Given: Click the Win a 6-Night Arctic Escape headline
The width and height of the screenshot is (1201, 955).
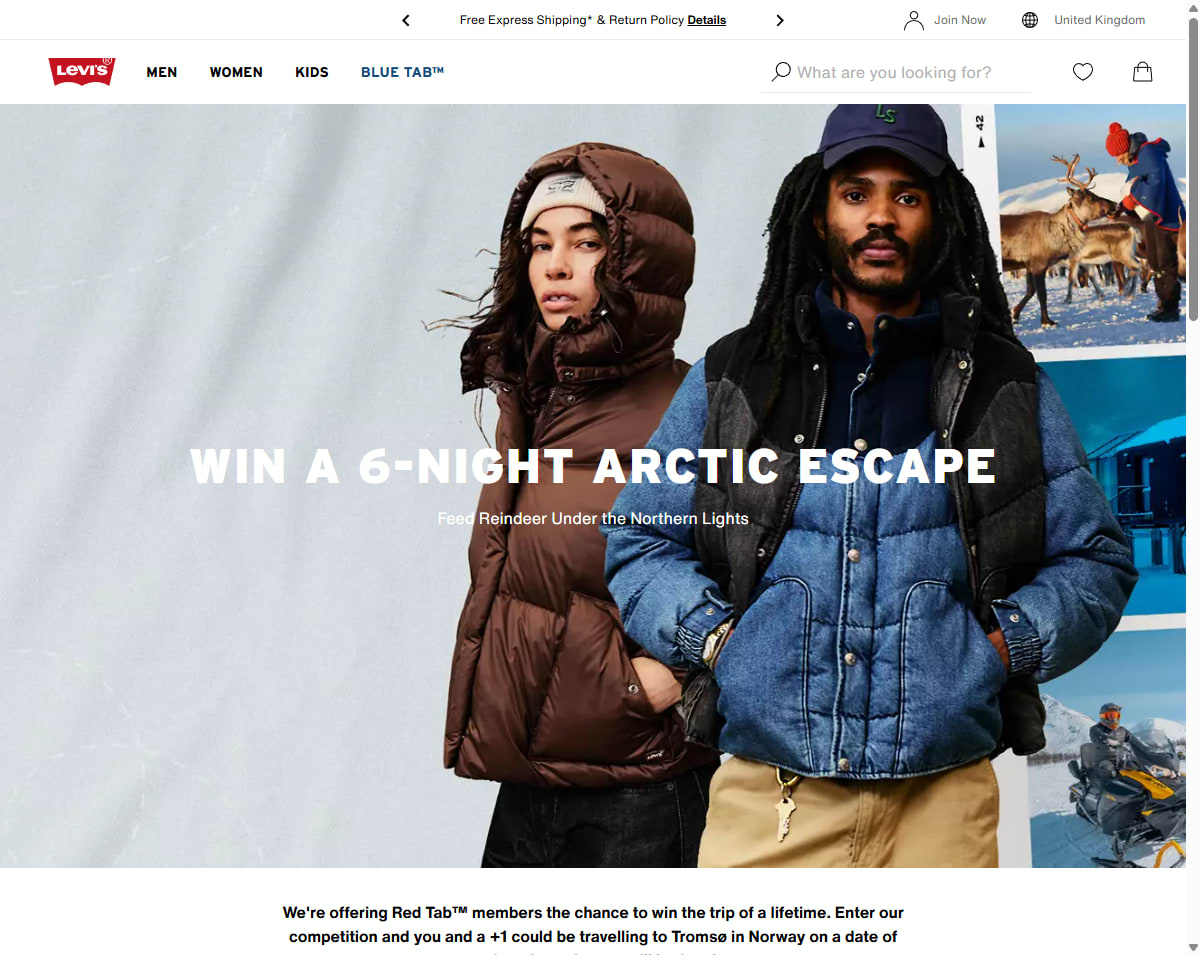Looking at the screenshot, I should pos(593,466).
